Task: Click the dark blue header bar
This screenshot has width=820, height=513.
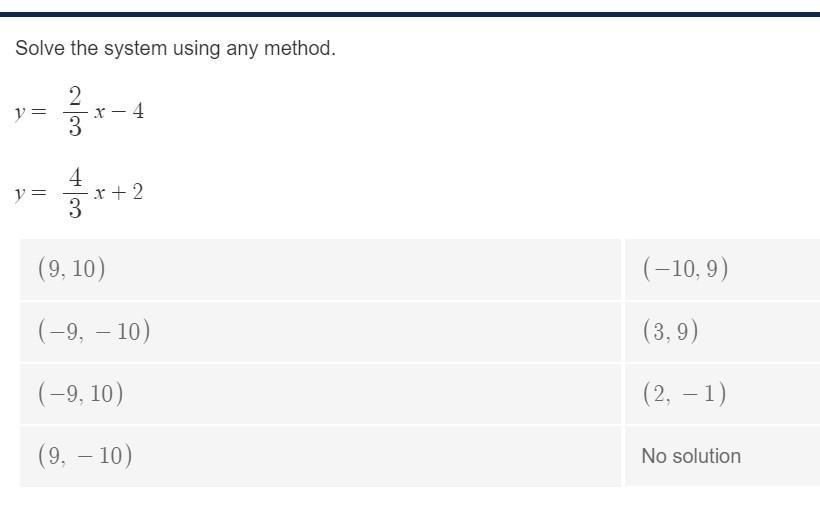Action: 410,14
